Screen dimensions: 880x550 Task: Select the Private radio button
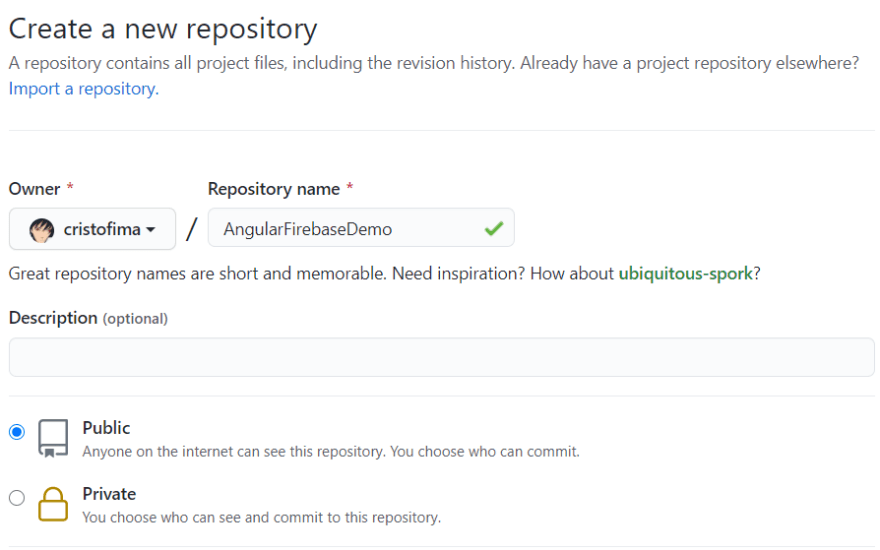[x=17, y=498]
